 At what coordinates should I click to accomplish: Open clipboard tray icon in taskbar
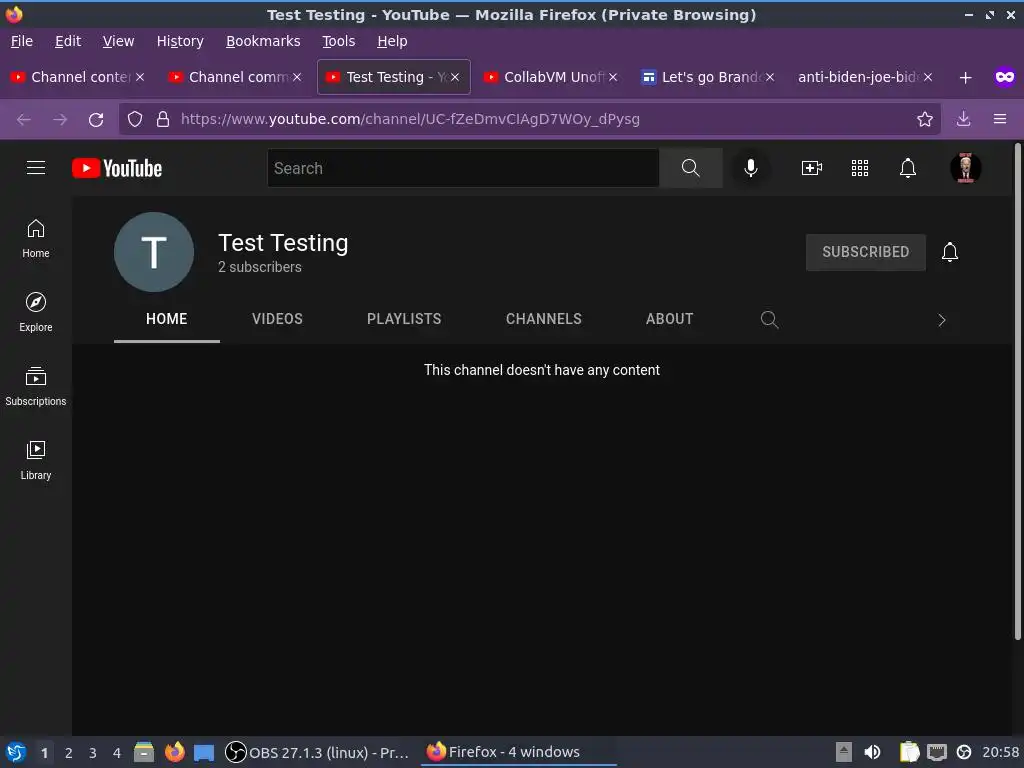(x=909, y=752)
